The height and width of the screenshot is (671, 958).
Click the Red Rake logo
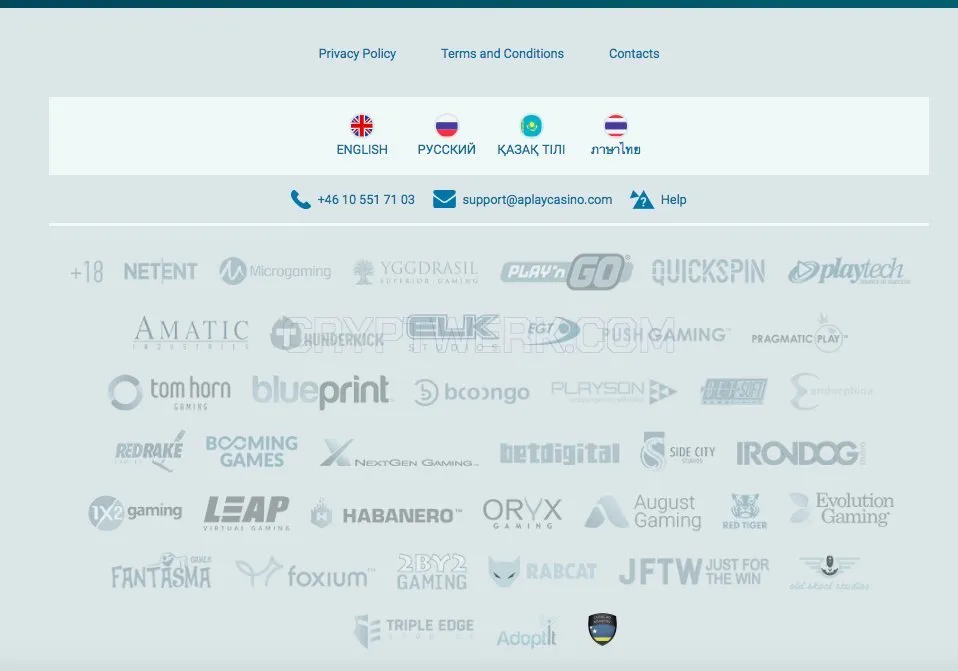(x=150, y=451)
